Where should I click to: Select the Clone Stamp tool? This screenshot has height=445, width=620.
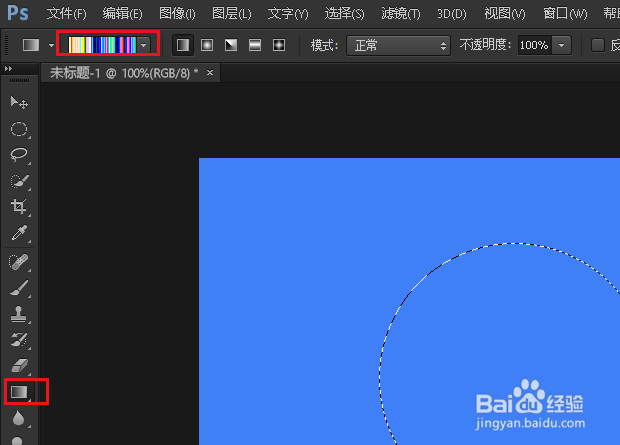tap(19, 314)
